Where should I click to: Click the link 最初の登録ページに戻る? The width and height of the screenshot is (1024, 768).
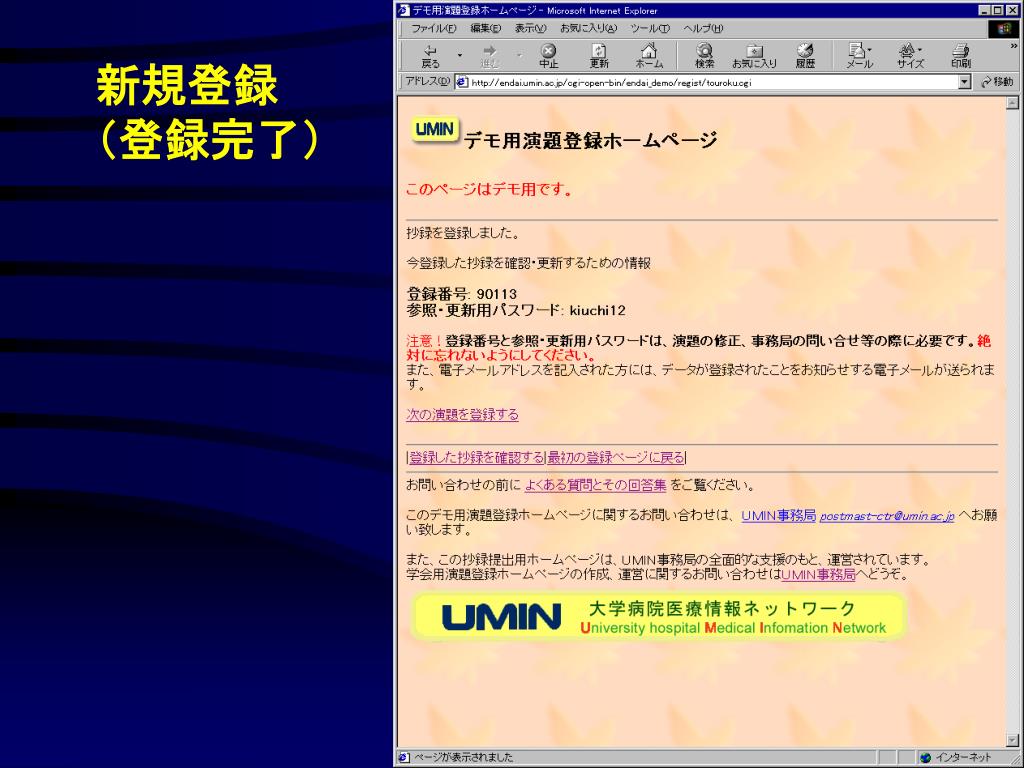[616, 458]
